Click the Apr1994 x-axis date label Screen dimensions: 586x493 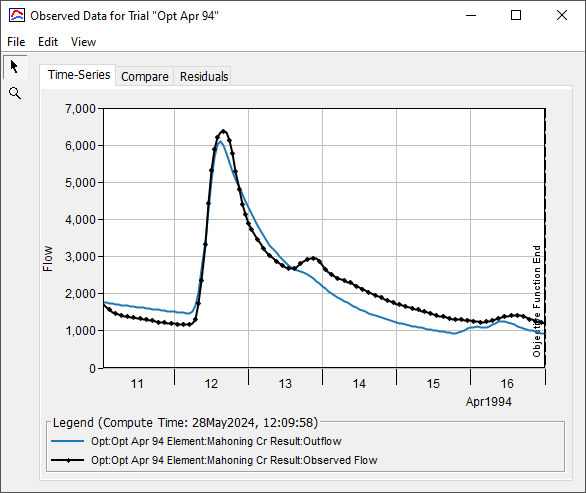(488, 402)
